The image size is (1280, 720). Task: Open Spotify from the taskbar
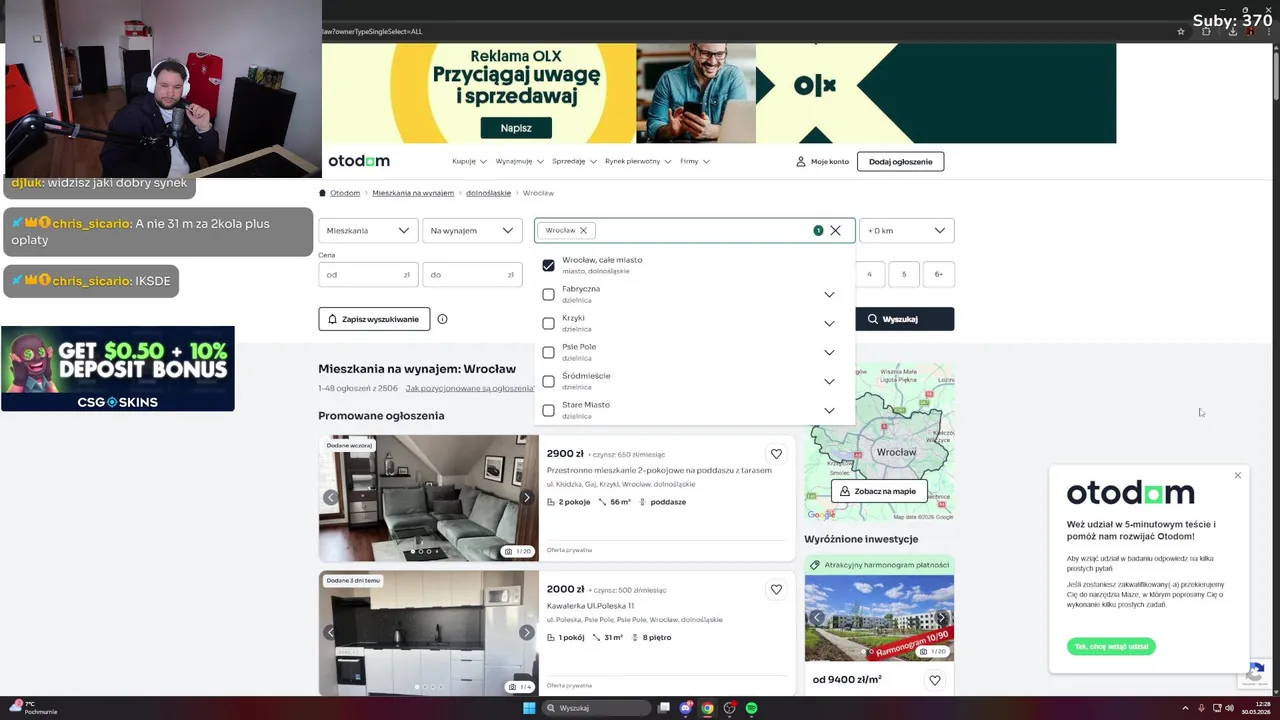pyautogui.click(x=751, y=708)
